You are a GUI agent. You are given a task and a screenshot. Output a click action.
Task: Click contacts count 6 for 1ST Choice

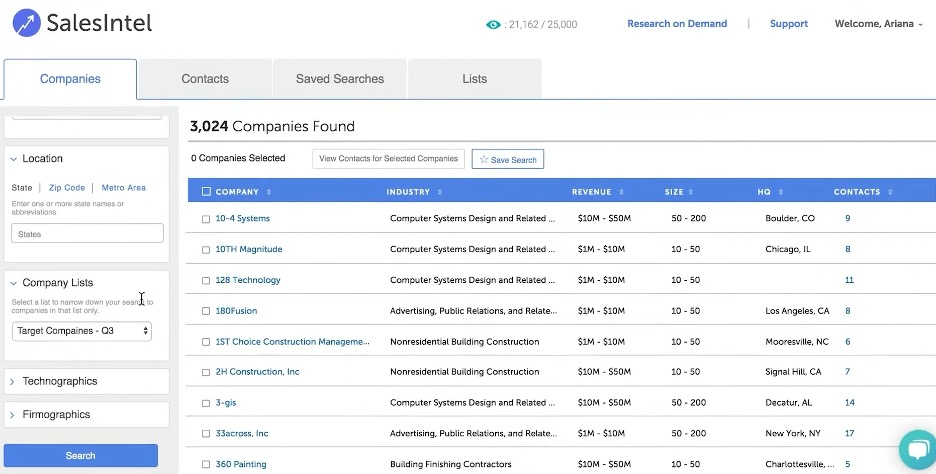click(x=848, y=342)
